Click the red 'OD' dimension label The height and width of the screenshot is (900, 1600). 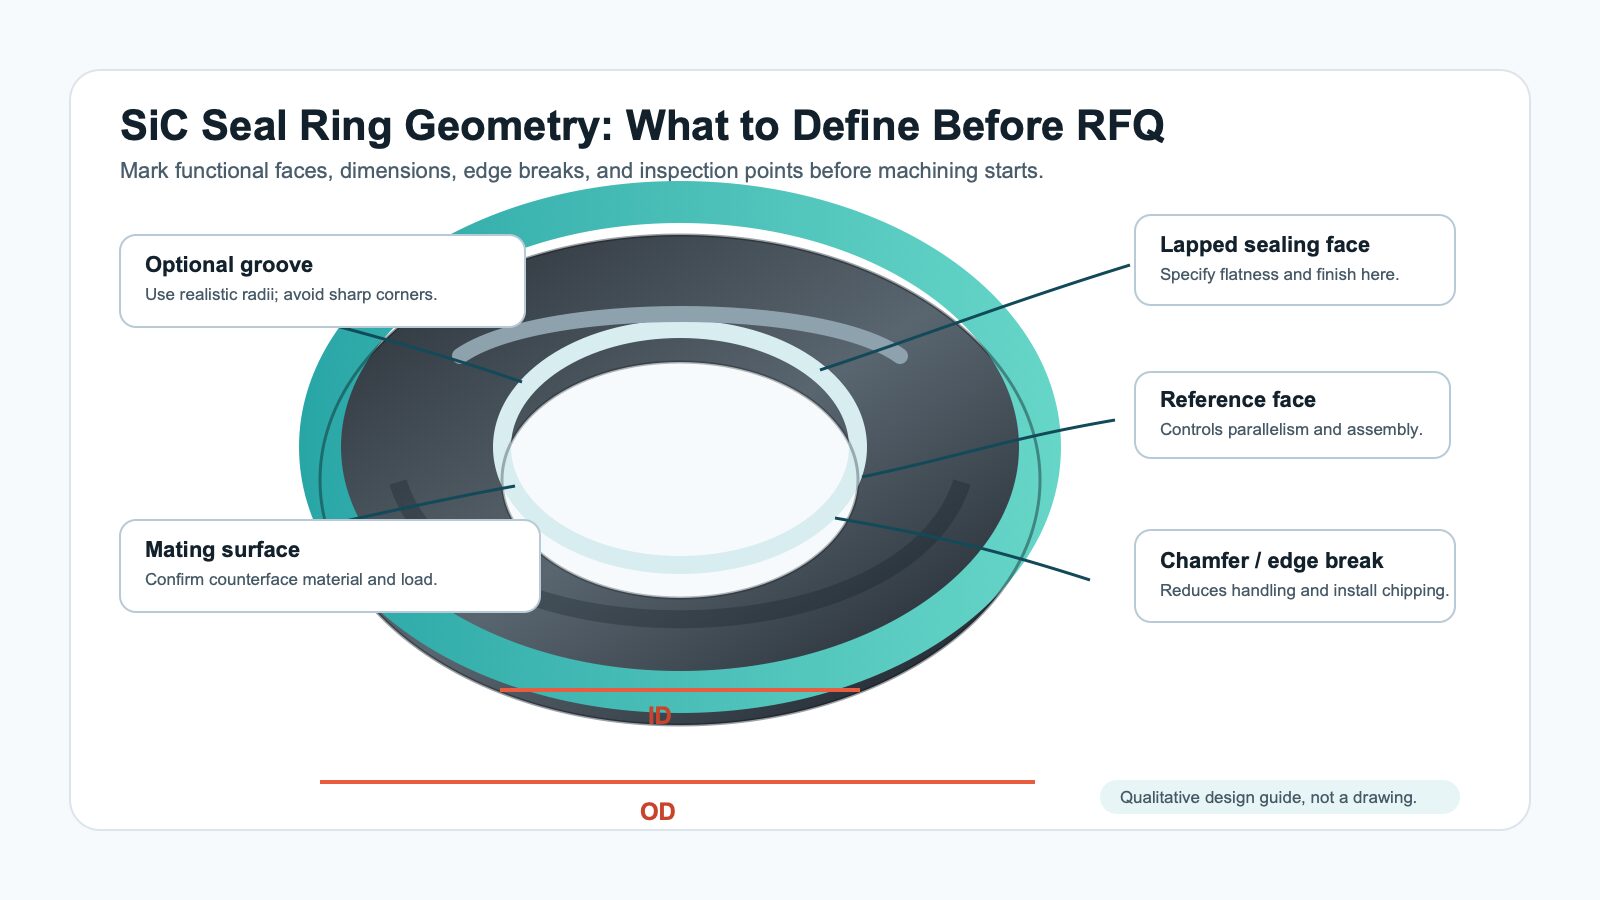pyautogui.click(x=657, y=812)
